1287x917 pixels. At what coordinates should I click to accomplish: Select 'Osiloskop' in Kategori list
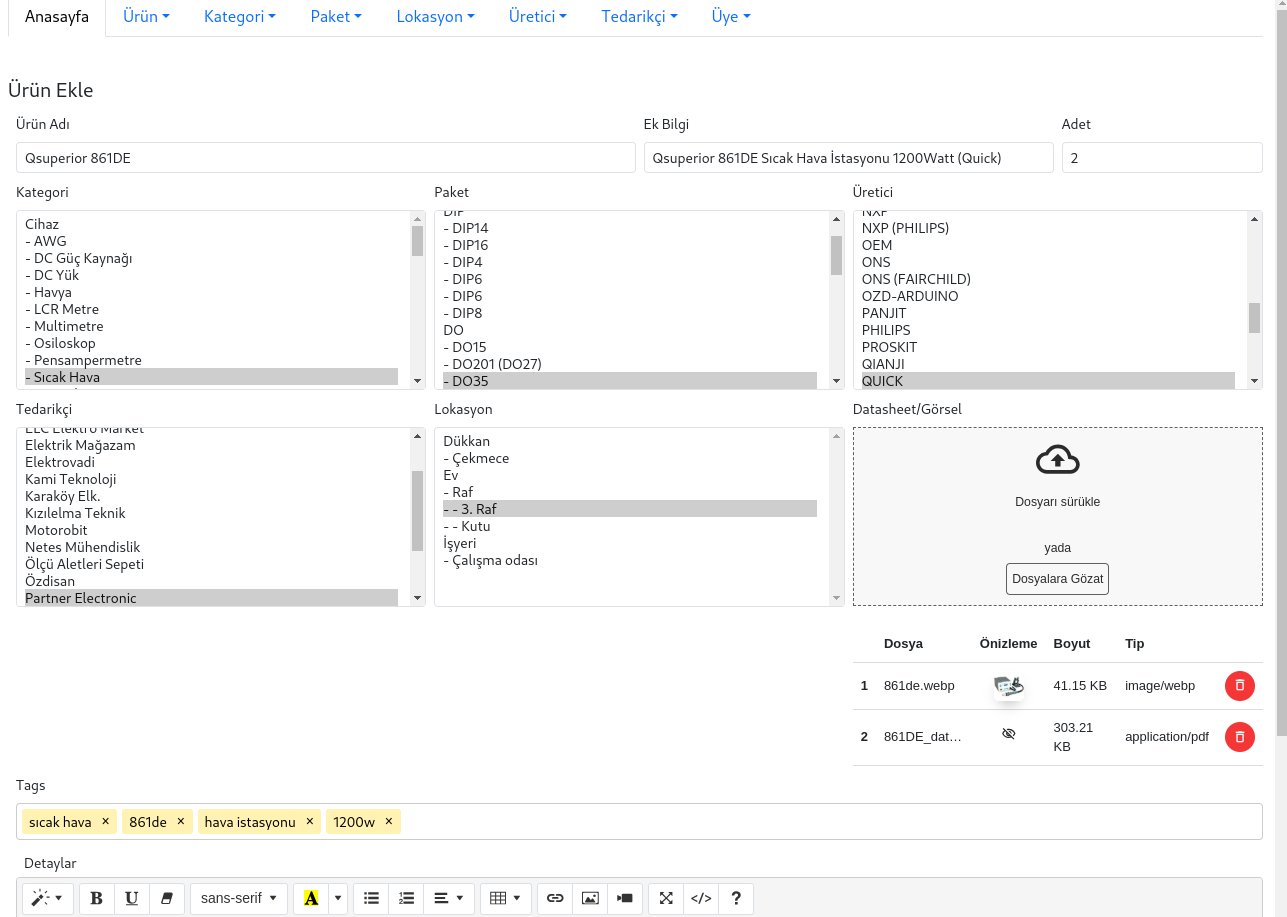pos(211,343)
